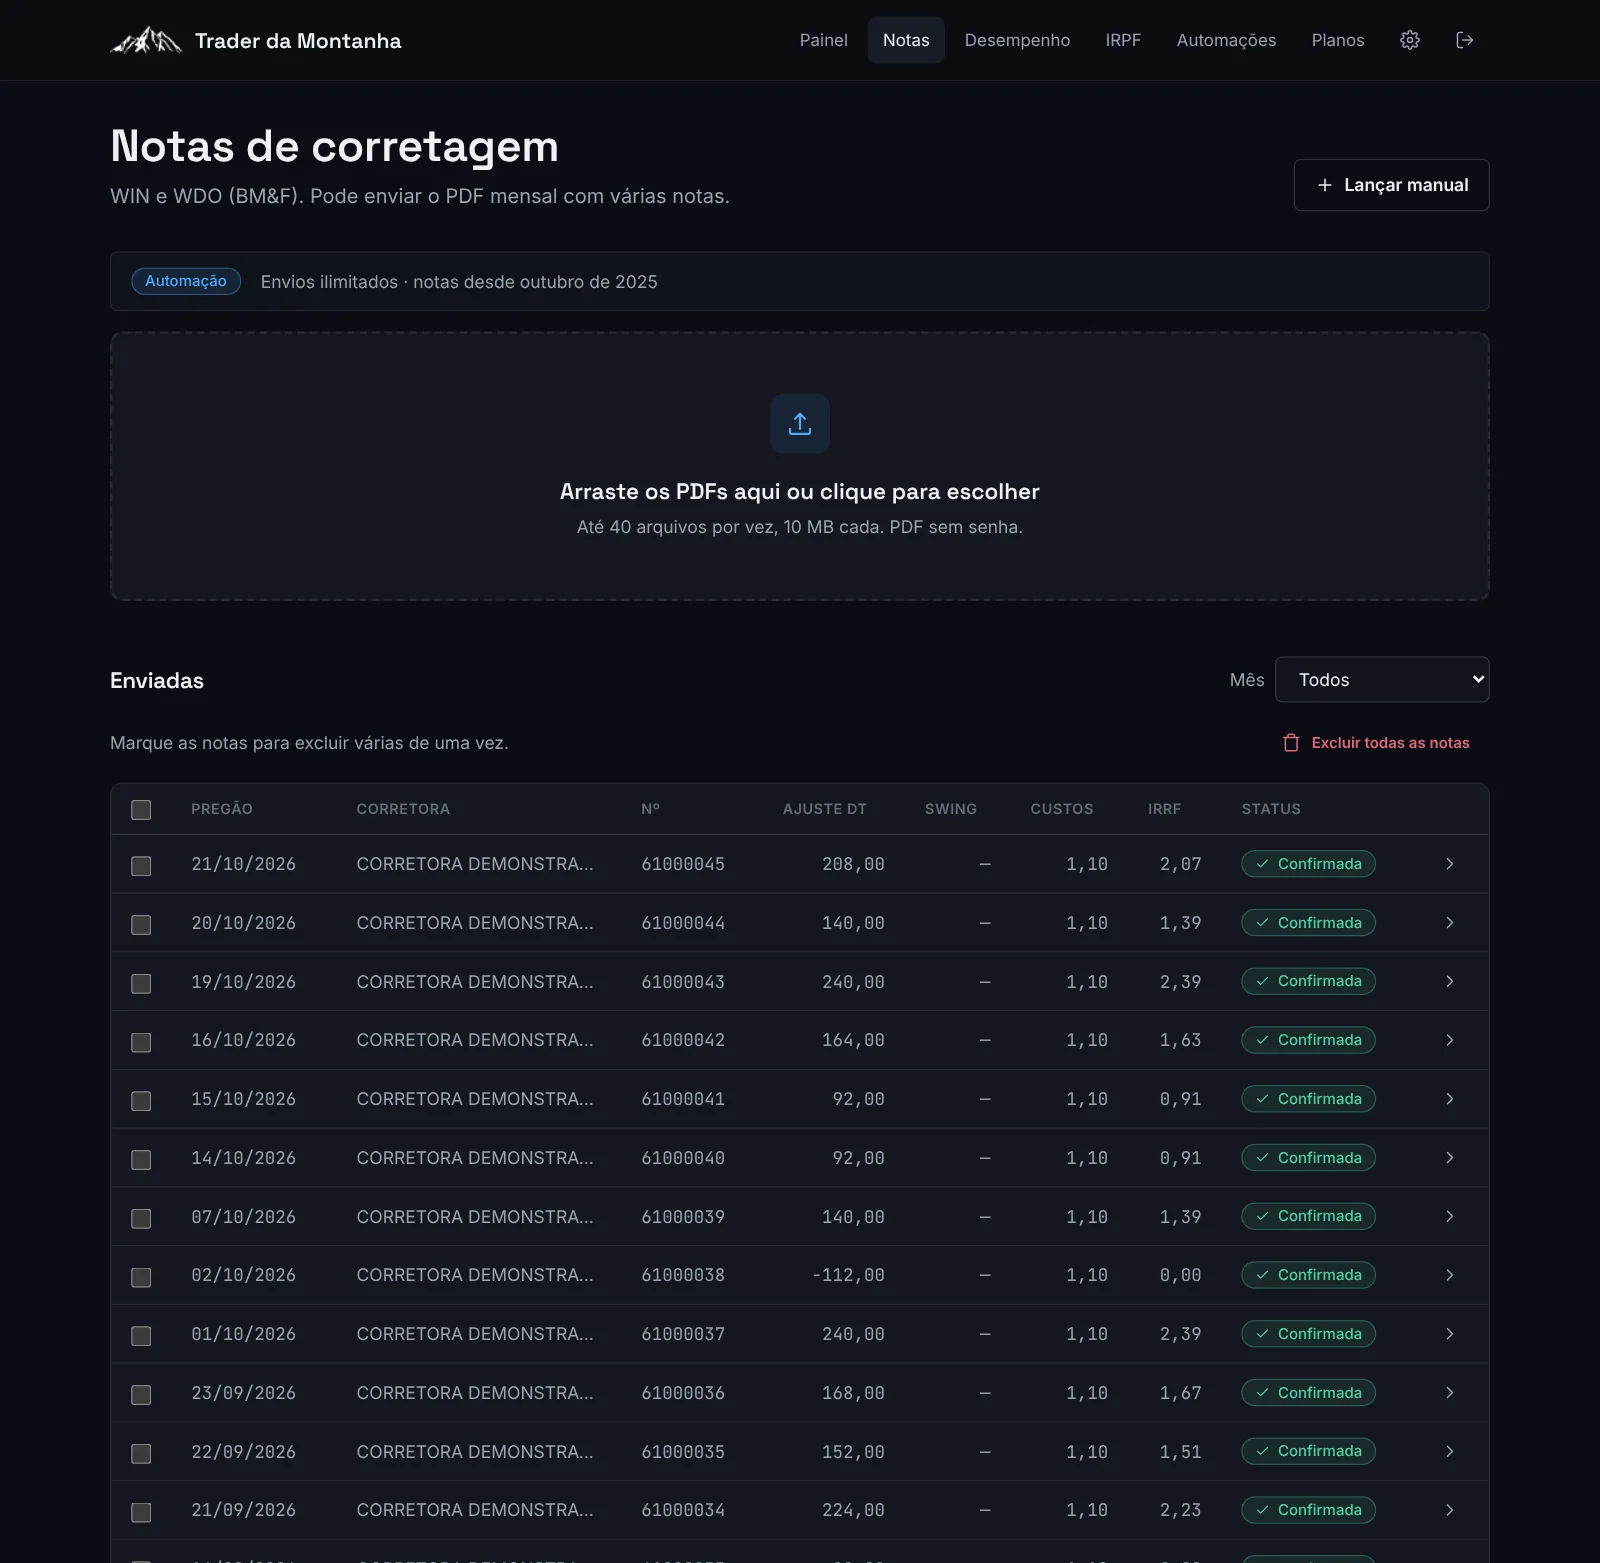
Task: Open the Automações tab
Action: (1226, 40)
